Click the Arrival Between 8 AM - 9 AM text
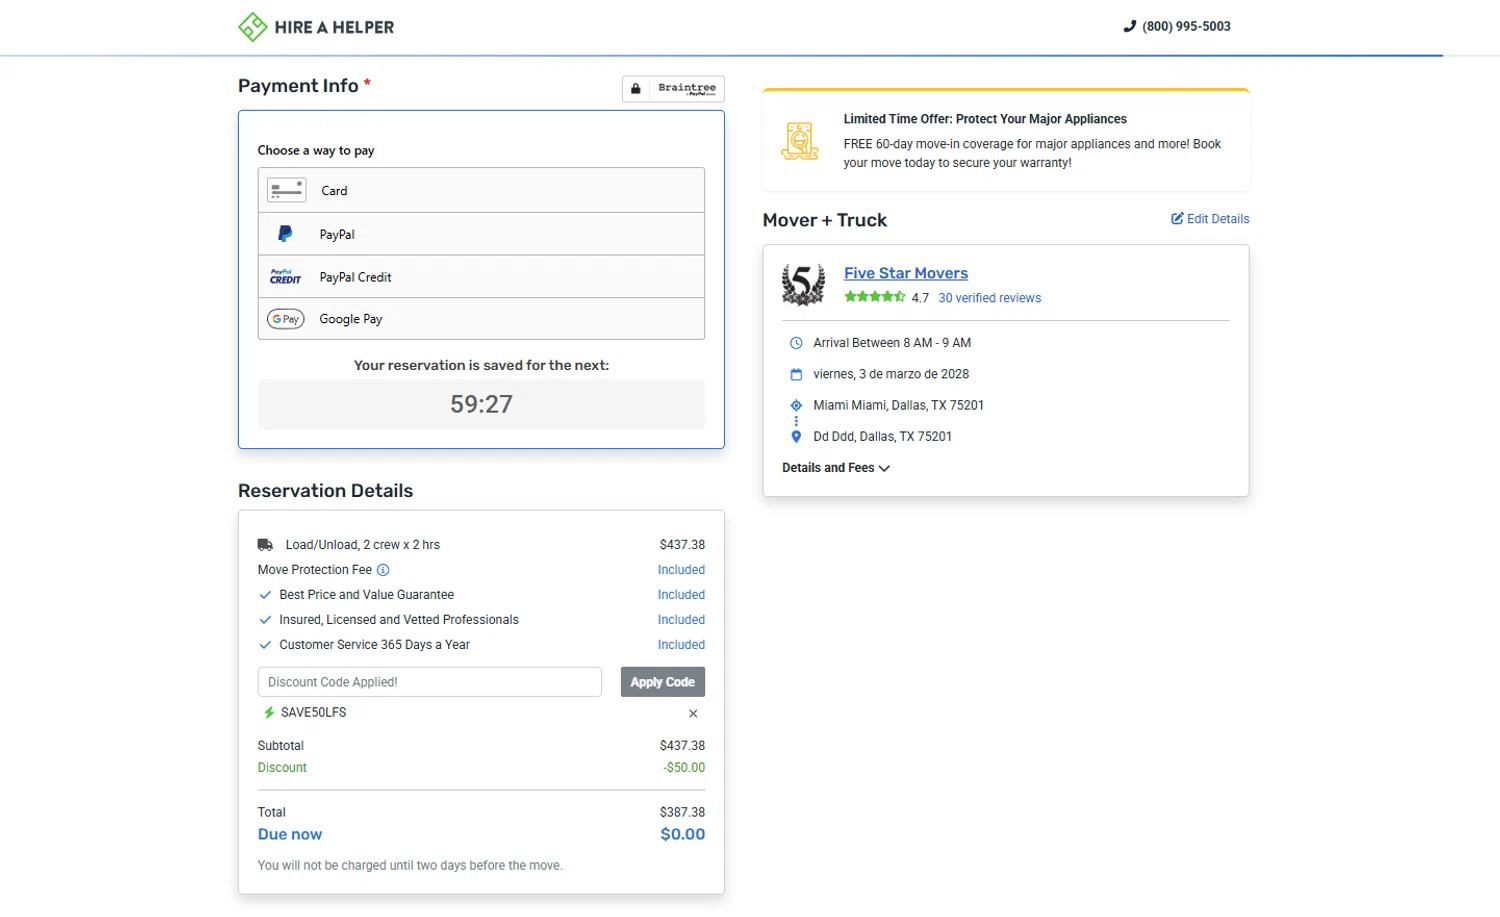The height and width of the screenshot is (917, 1500). click(892, 343)
